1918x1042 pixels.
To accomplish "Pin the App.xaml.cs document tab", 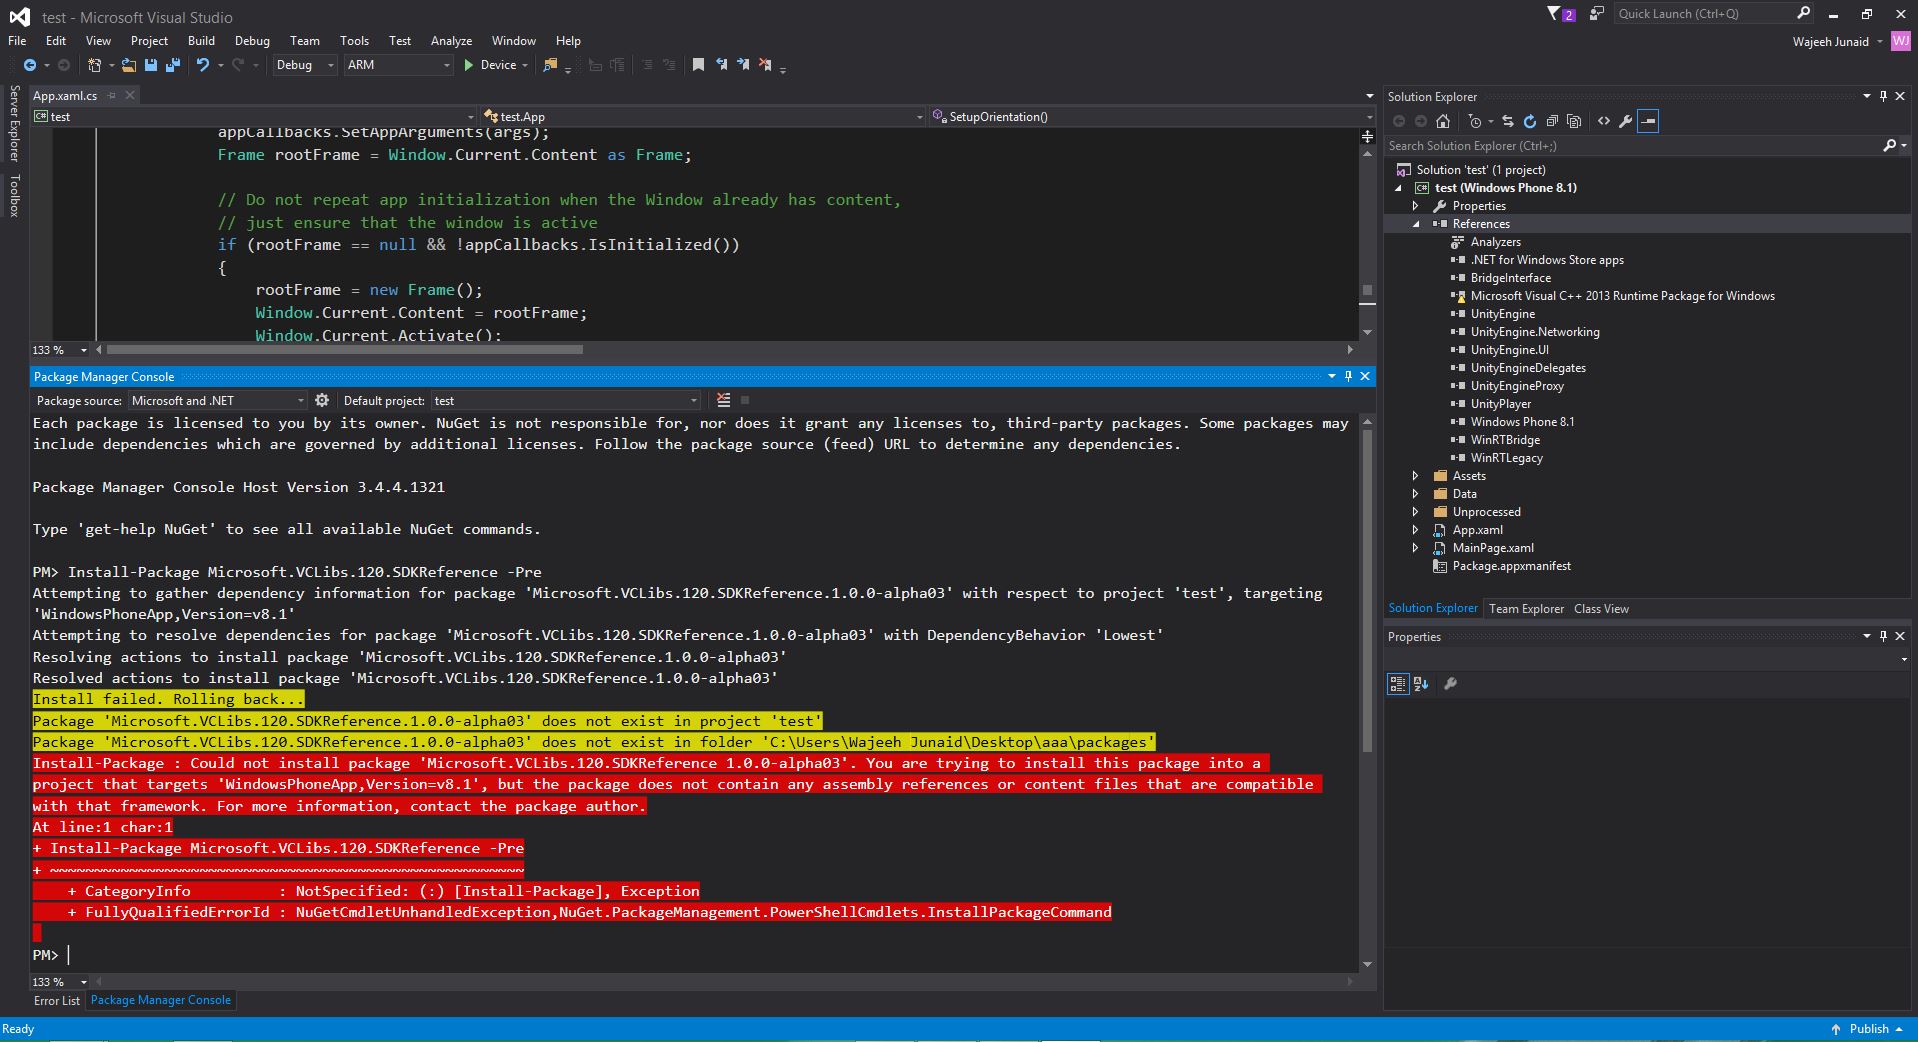I will click(112, 96).
